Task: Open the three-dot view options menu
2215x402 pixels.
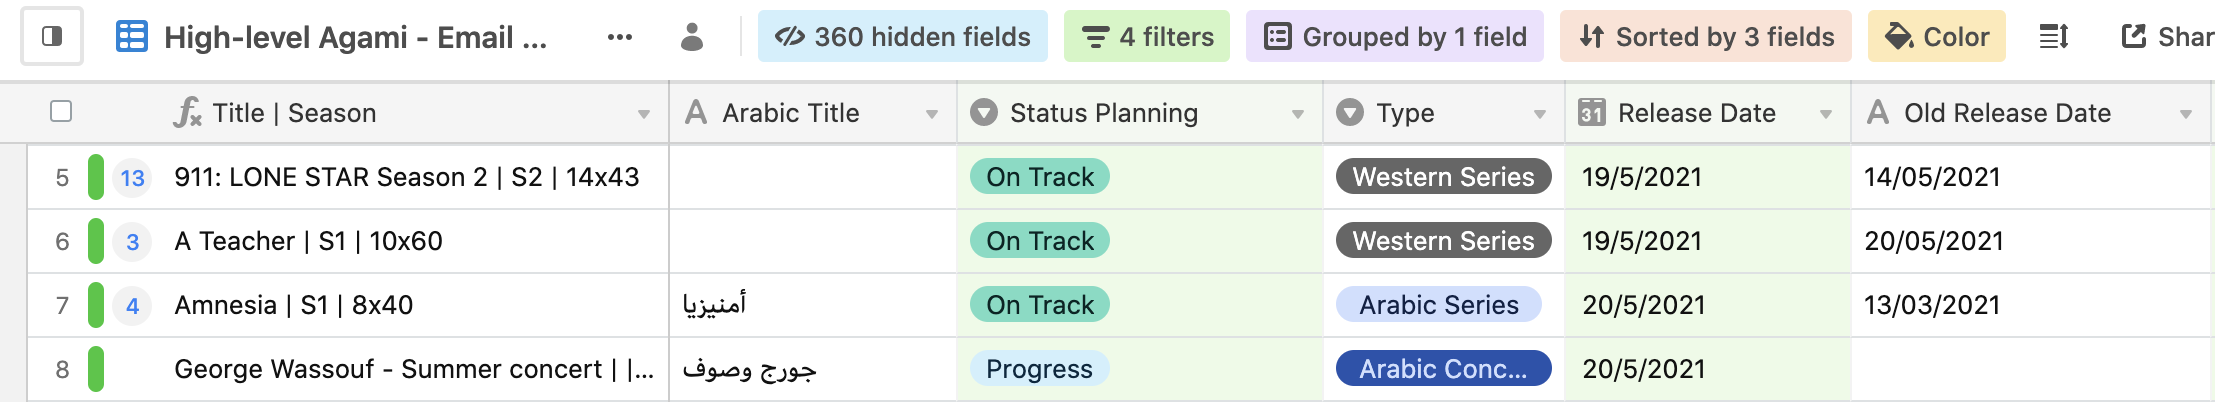Action: pos(620,37)
